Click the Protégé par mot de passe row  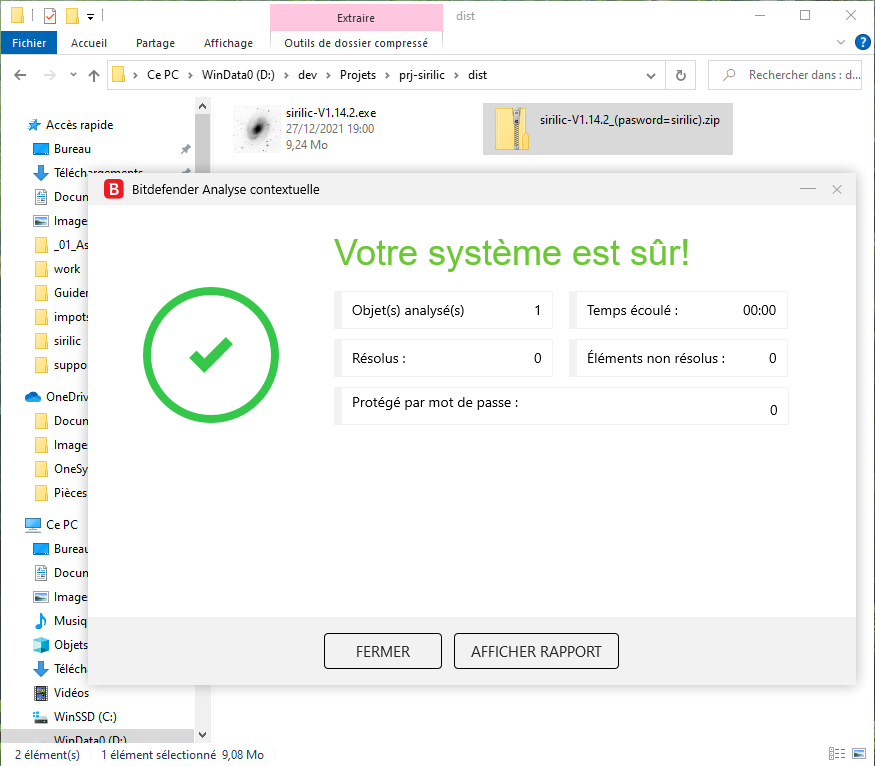tap(561, 406)
